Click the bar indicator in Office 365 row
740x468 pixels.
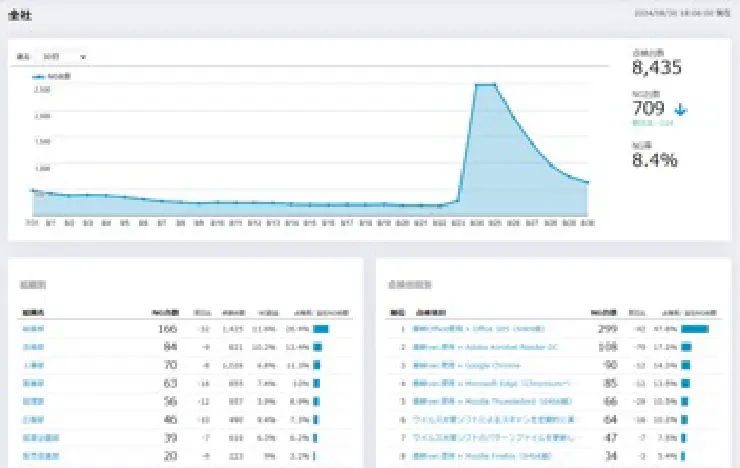[x=695, y=328]
